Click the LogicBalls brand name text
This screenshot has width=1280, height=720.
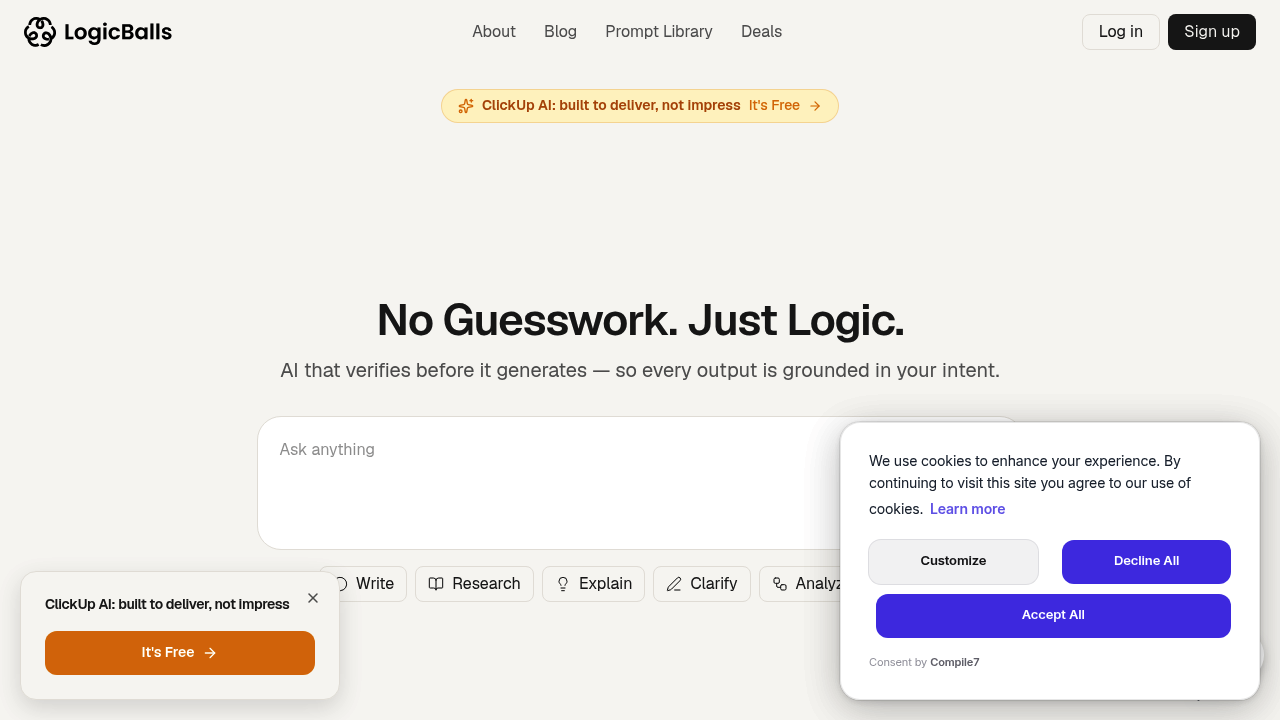pos(118,32)
